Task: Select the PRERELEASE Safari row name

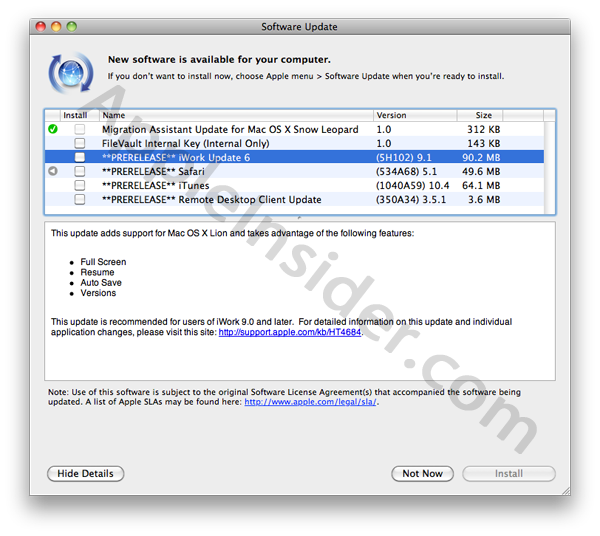Action: point(153,171)
